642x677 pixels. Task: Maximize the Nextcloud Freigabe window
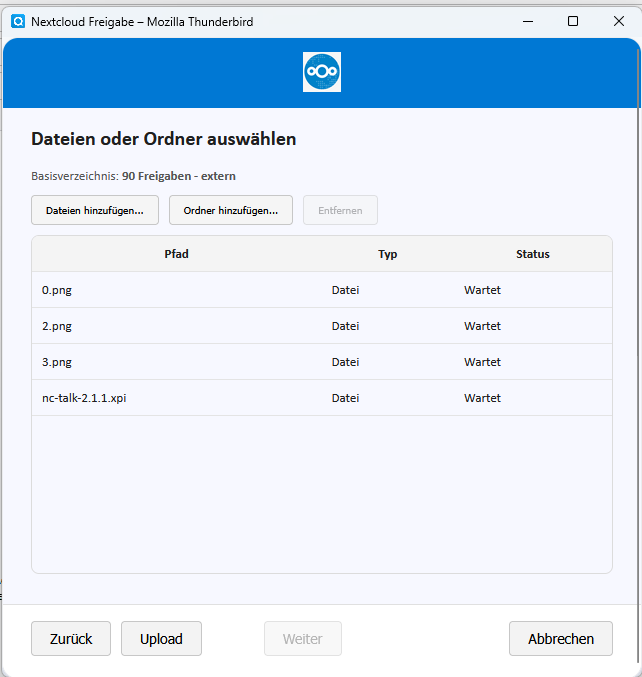pyautogui.click(x=573, y=21)
